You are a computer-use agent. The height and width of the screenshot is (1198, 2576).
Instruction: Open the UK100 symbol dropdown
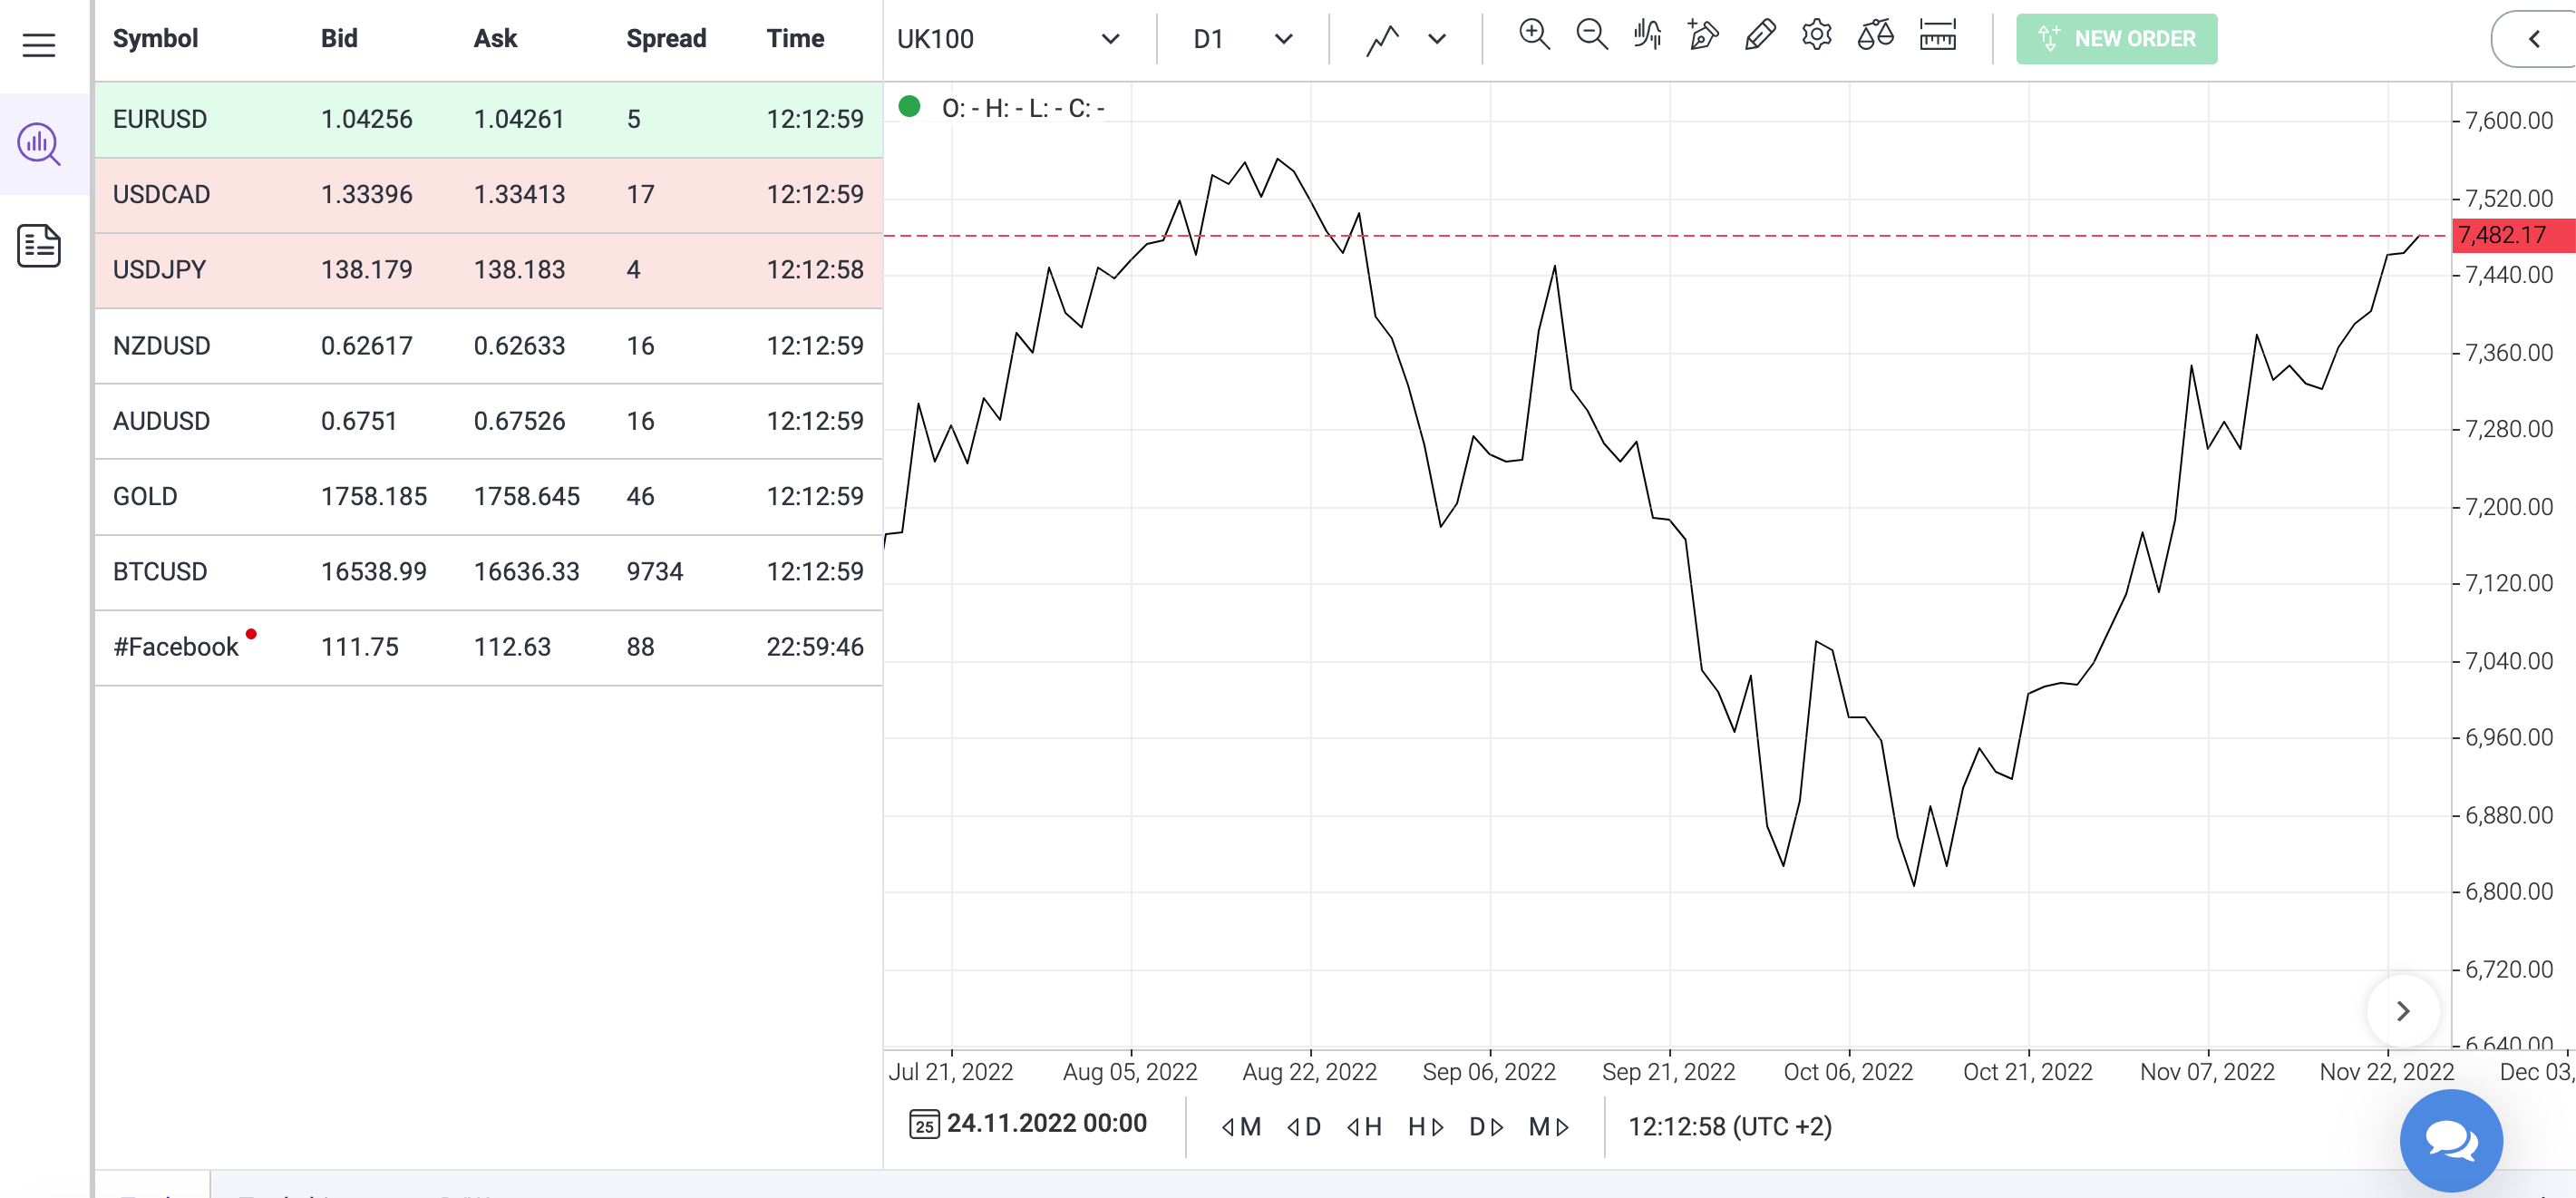pyautogui.click(x=1008, y=39)
